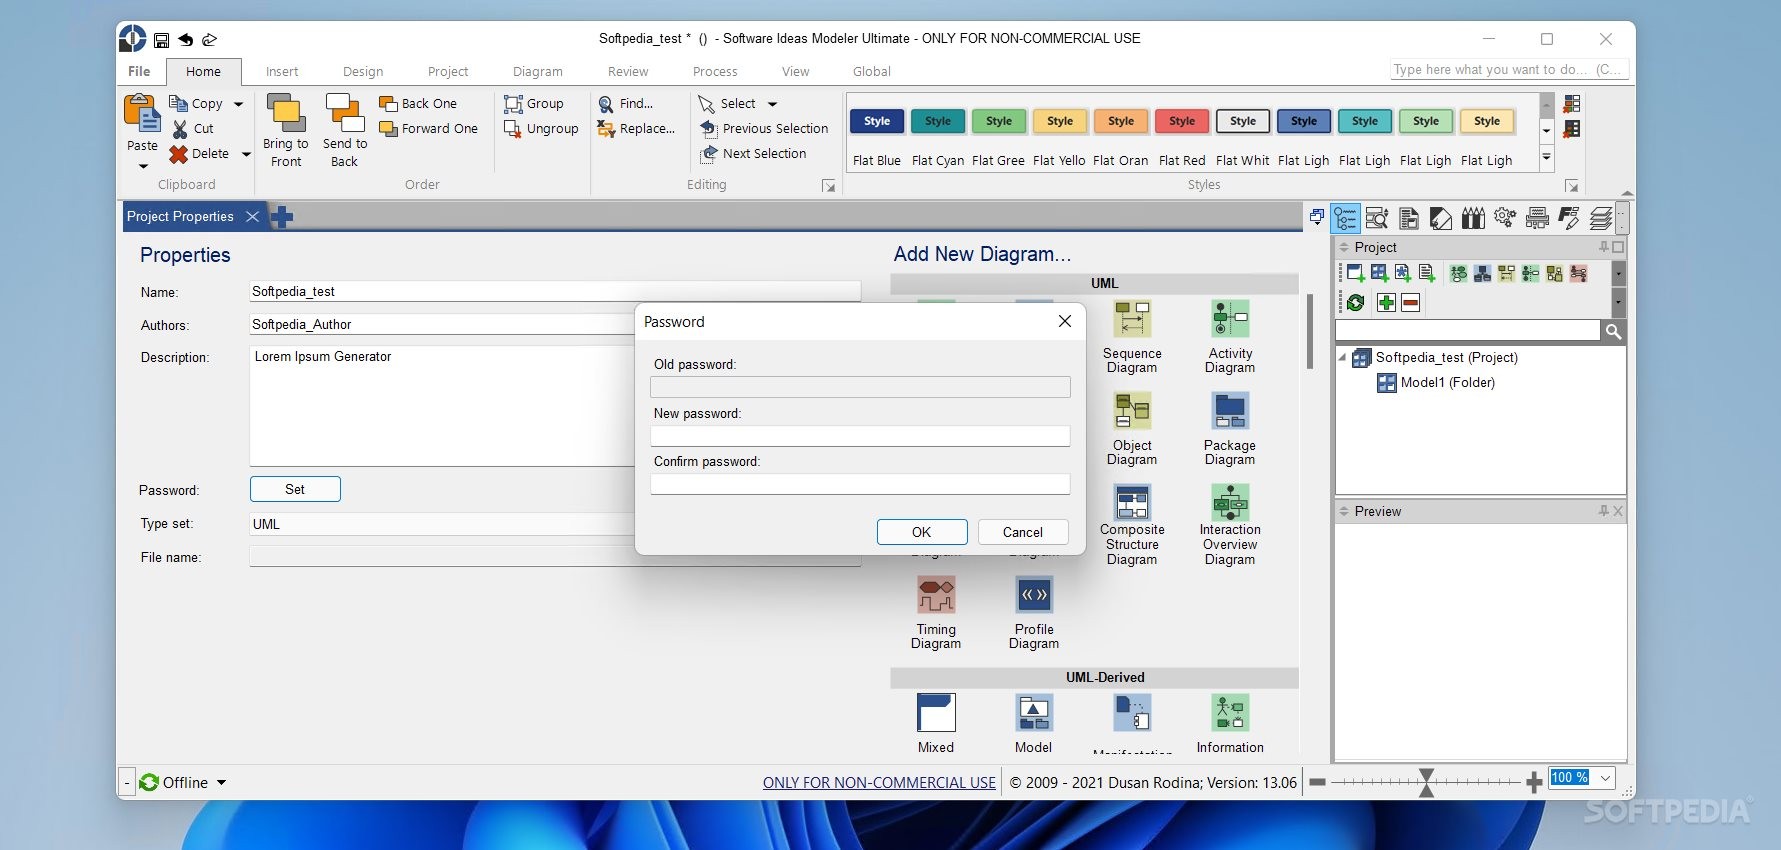Click Send to Back icon
Image resolution: width=1781 pixels, height=850 pixels.
(345, 113)
